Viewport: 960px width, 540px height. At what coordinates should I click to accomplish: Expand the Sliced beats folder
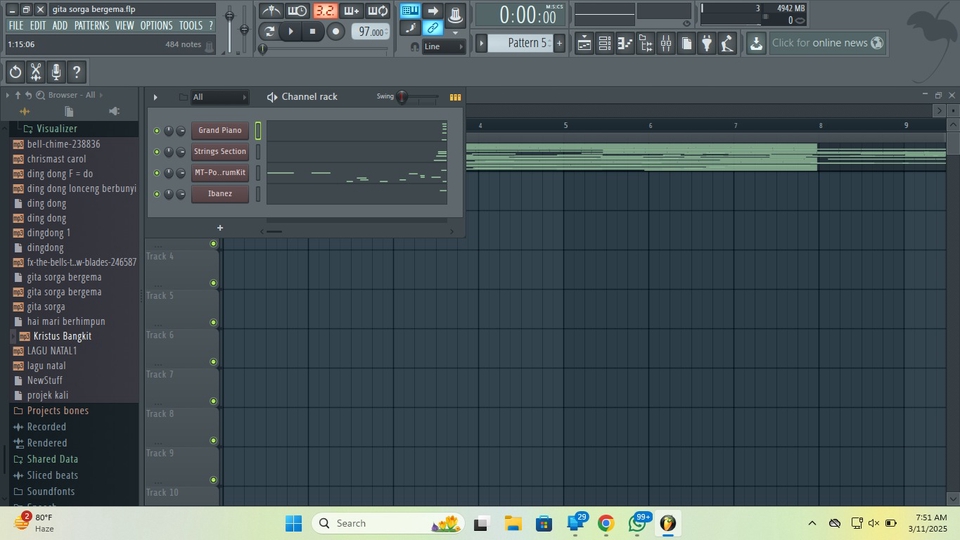(x=52, y=475)
